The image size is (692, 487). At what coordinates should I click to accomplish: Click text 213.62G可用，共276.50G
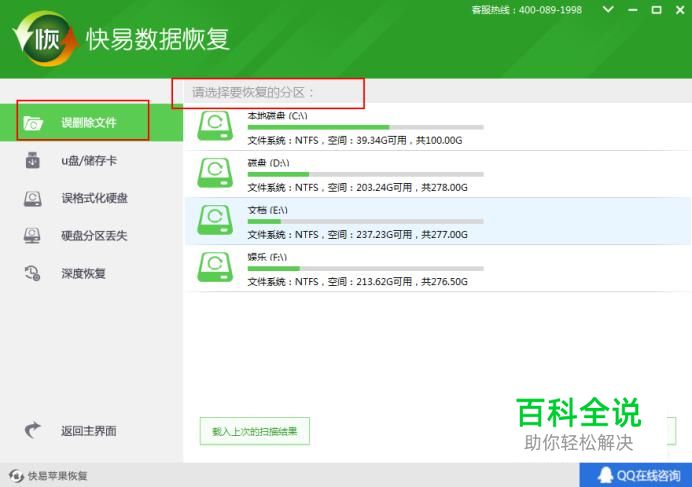tap(412, 282)
